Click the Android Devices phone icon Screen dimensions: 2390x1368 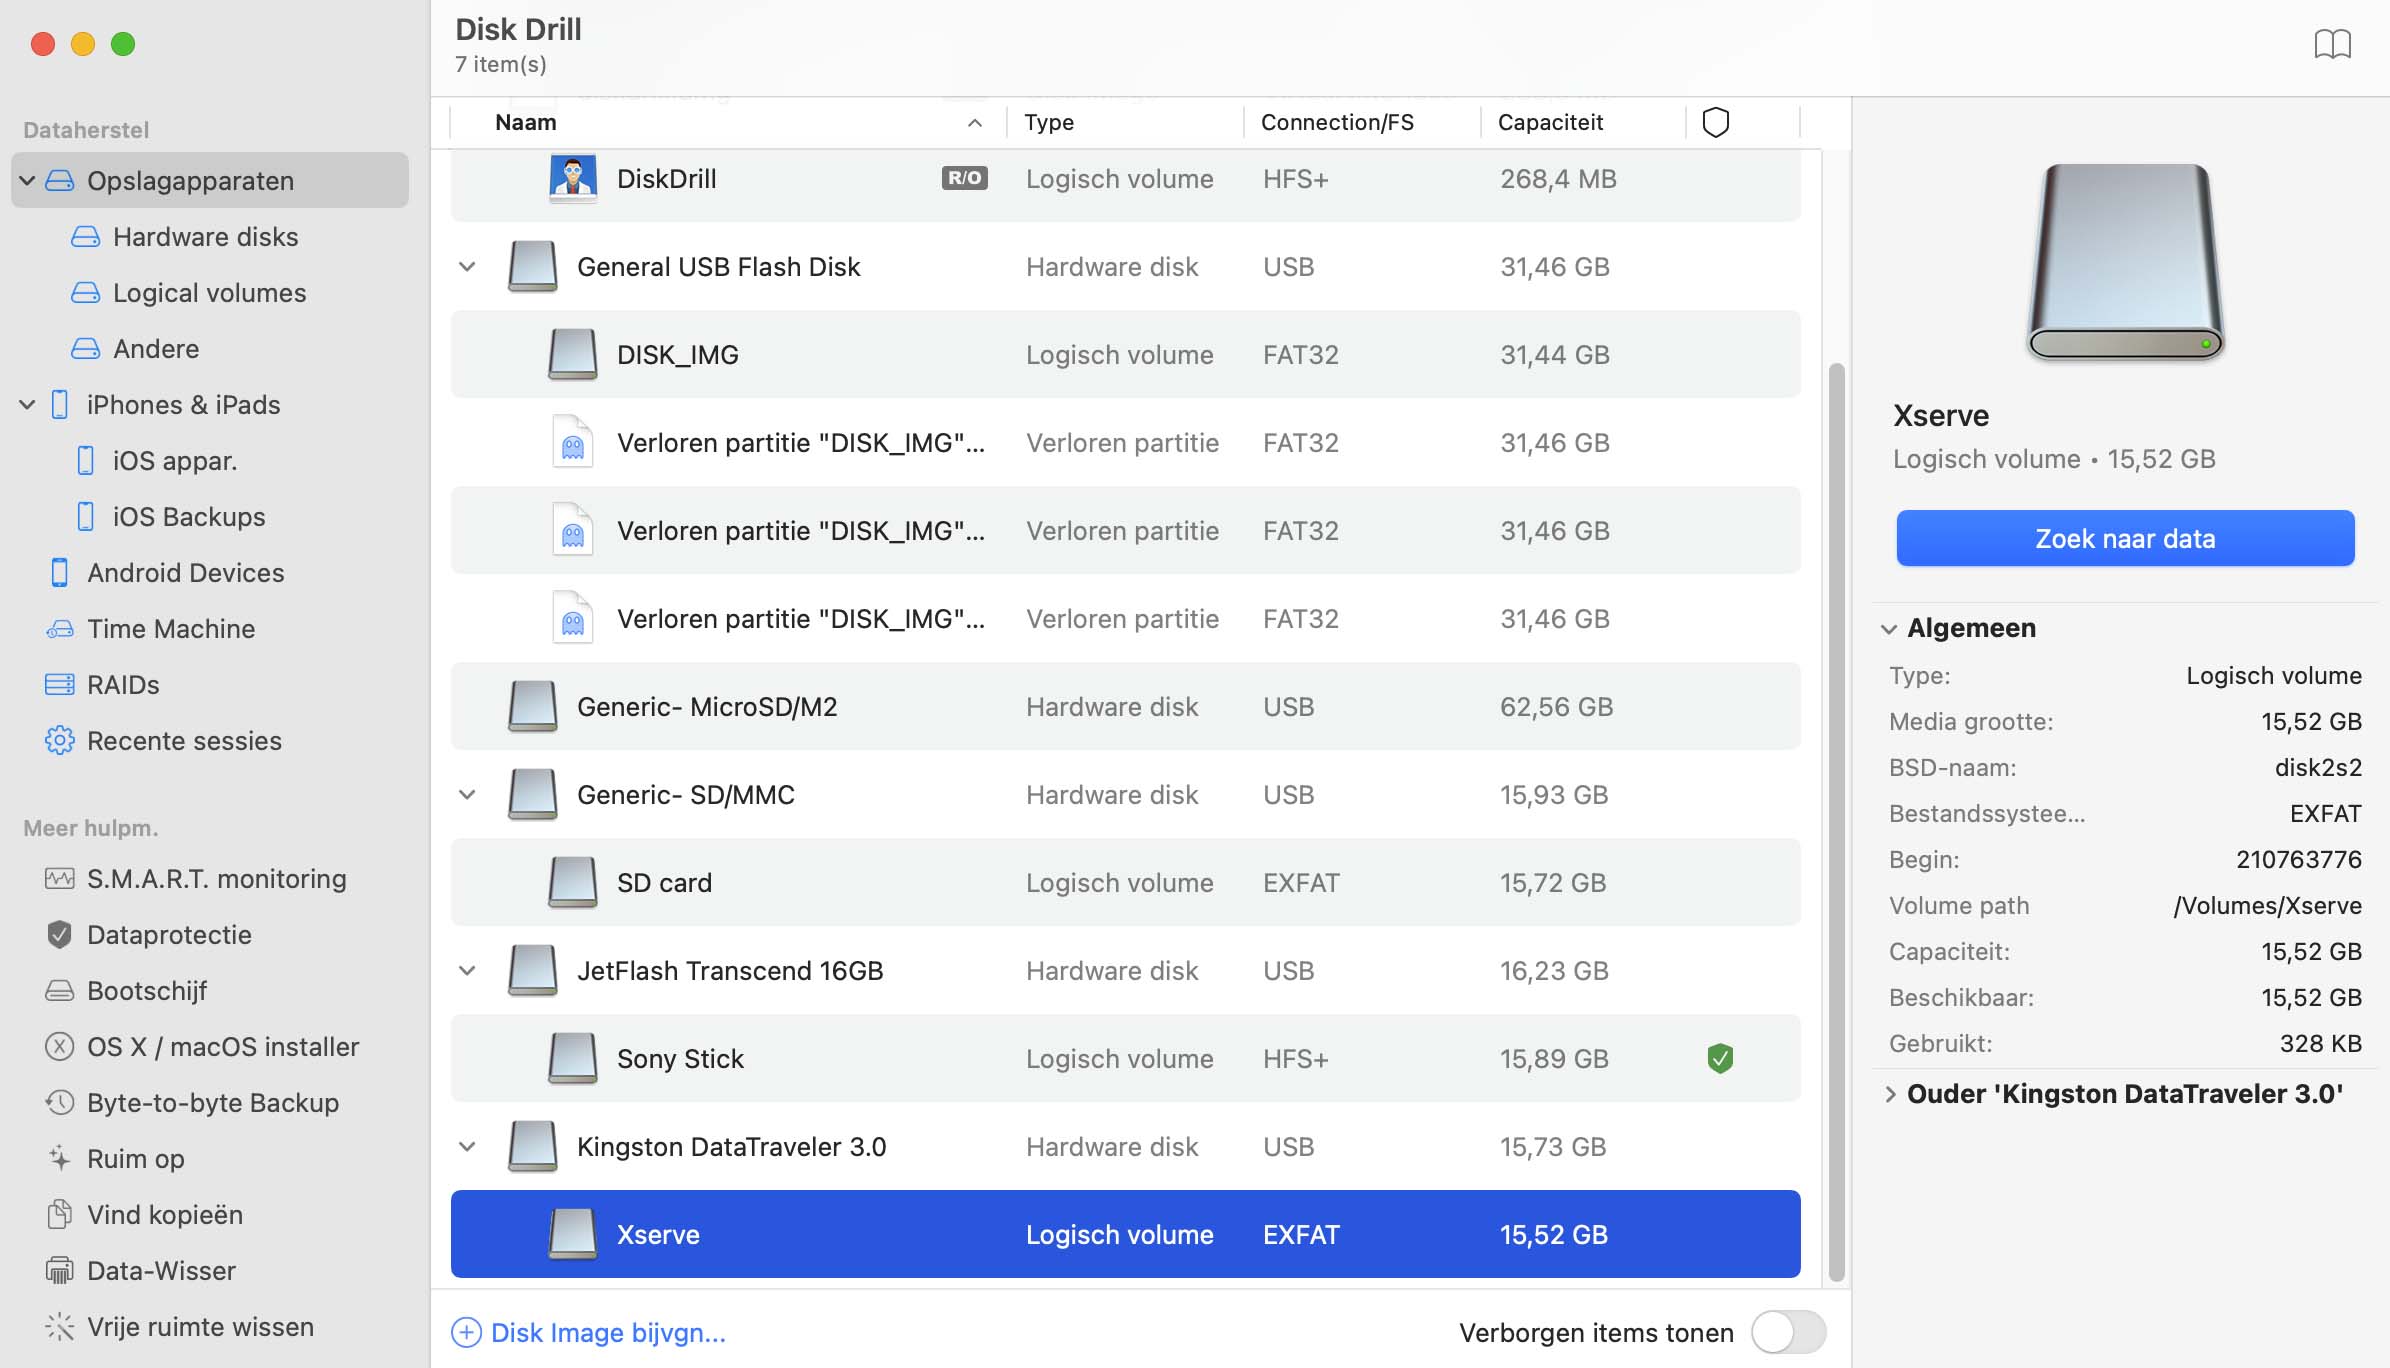point(60,573)
